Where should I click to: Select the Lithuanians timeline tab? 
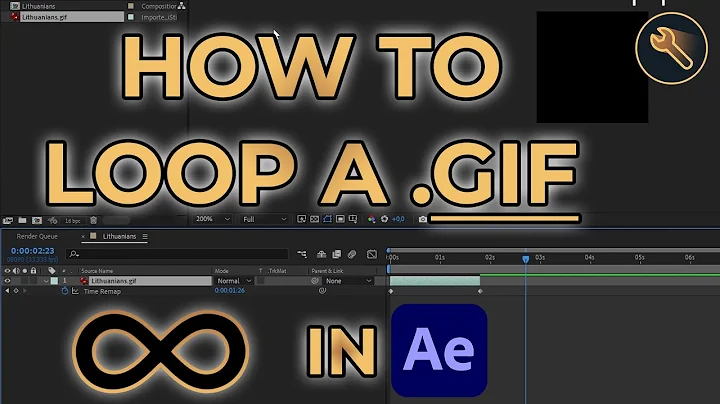click(x=119, y=236)
